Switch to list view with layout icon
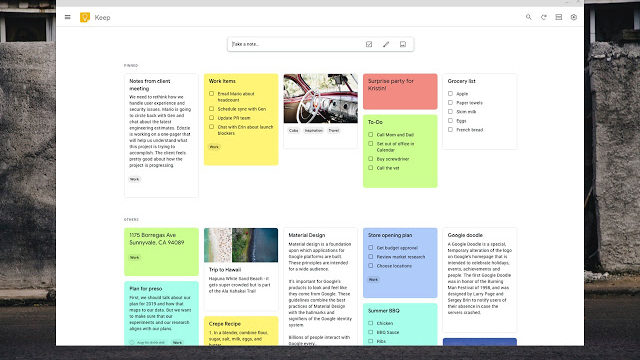 click(559, 17)
